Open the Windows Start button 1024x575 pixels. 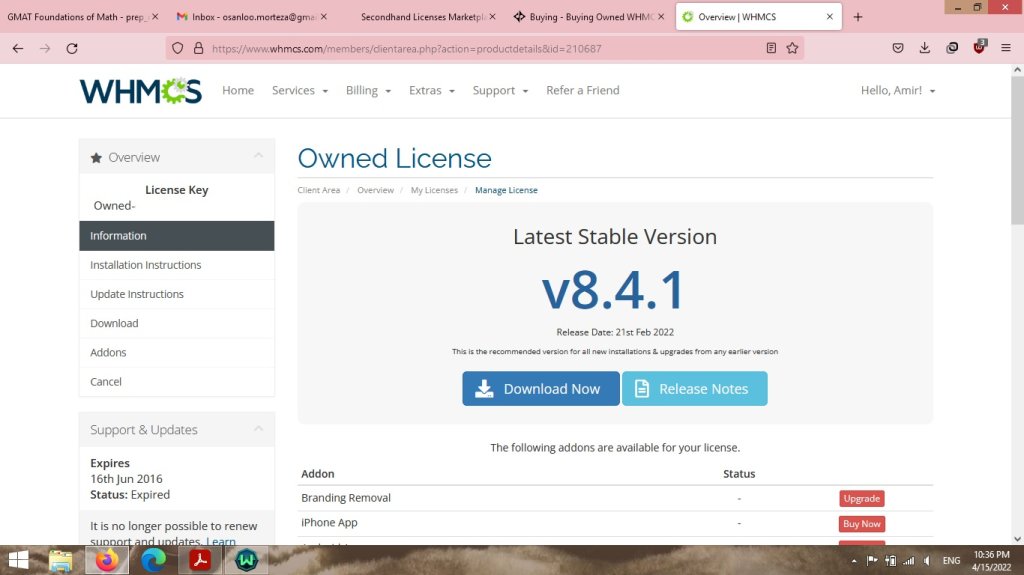click(18, 560)
